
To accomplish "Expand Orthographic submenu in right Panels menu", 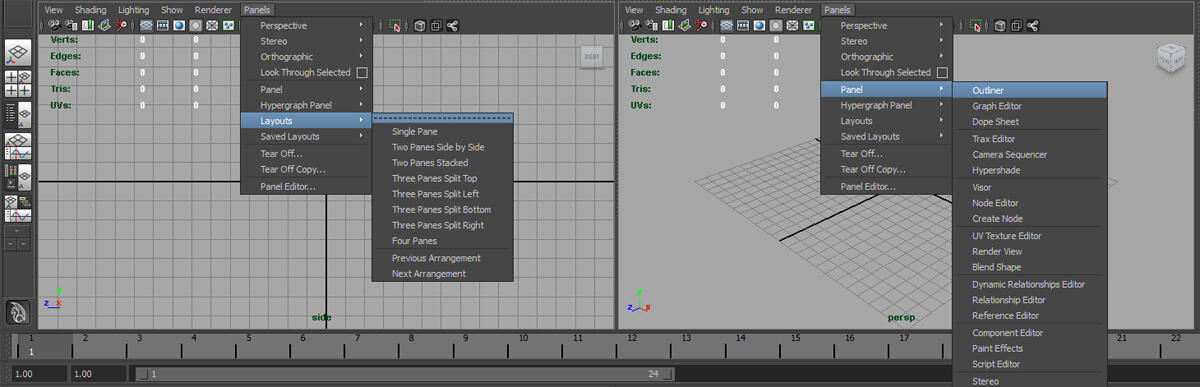I will click(x=887, y=57).
